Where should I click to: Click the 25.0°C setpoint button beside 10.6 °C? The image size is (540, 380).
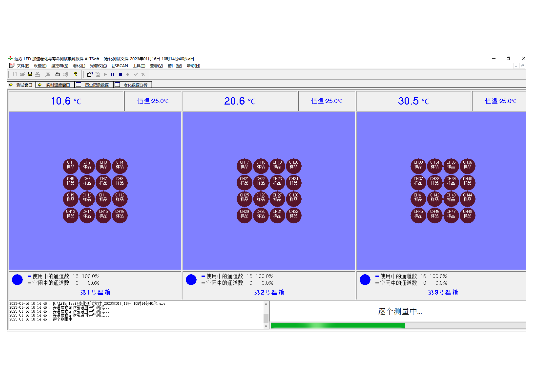153,101
